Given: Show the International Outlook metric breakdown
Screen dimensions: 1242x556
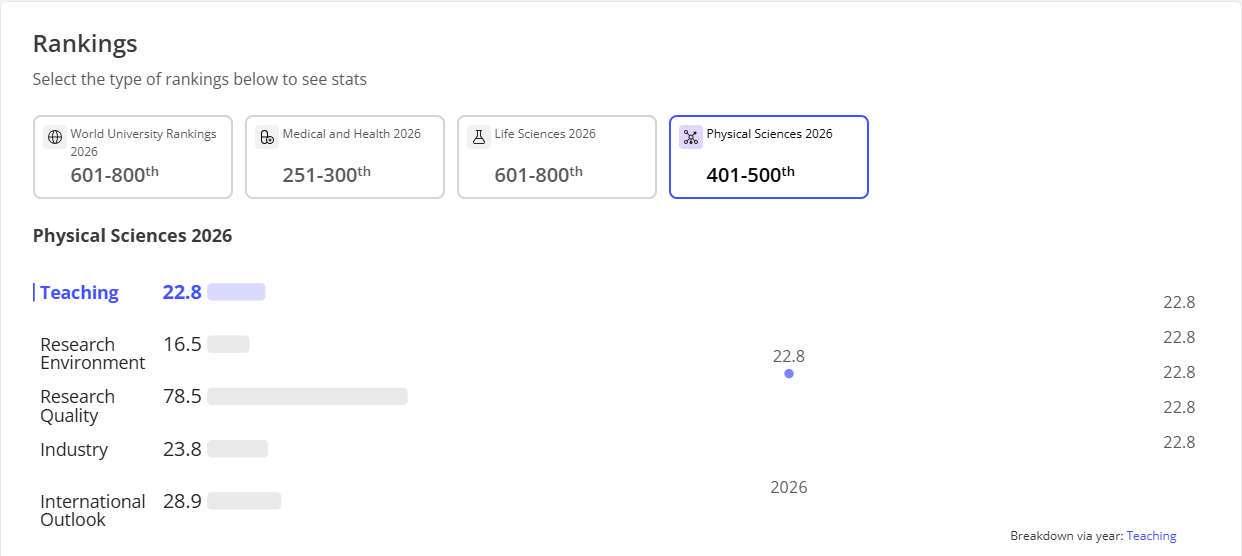Looking at the screenshot, I should coord(92,510).
